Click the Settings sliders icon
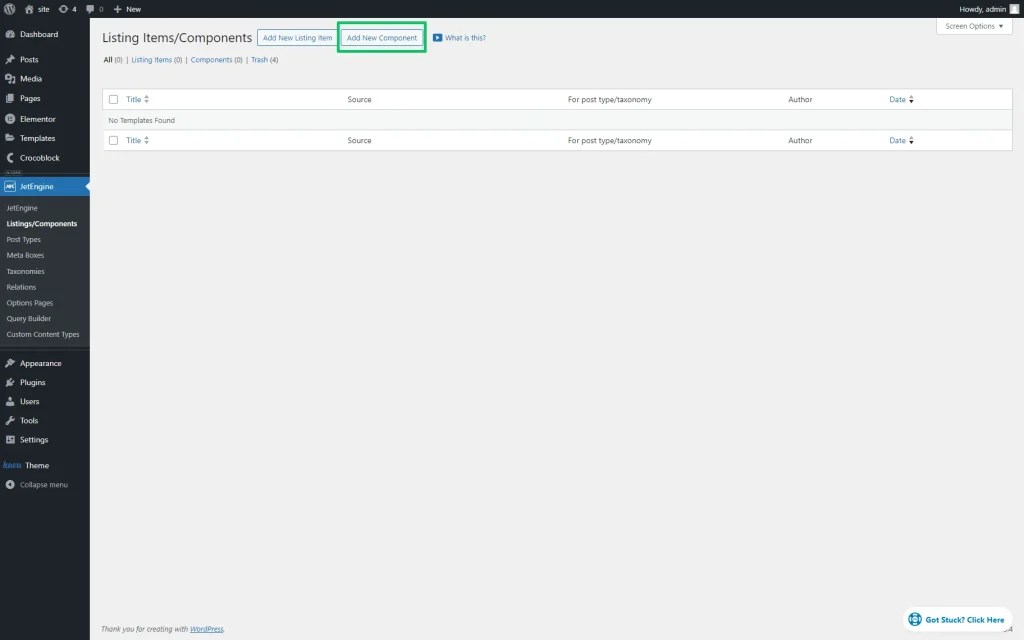1024x640 pixels. pos(10,440)
